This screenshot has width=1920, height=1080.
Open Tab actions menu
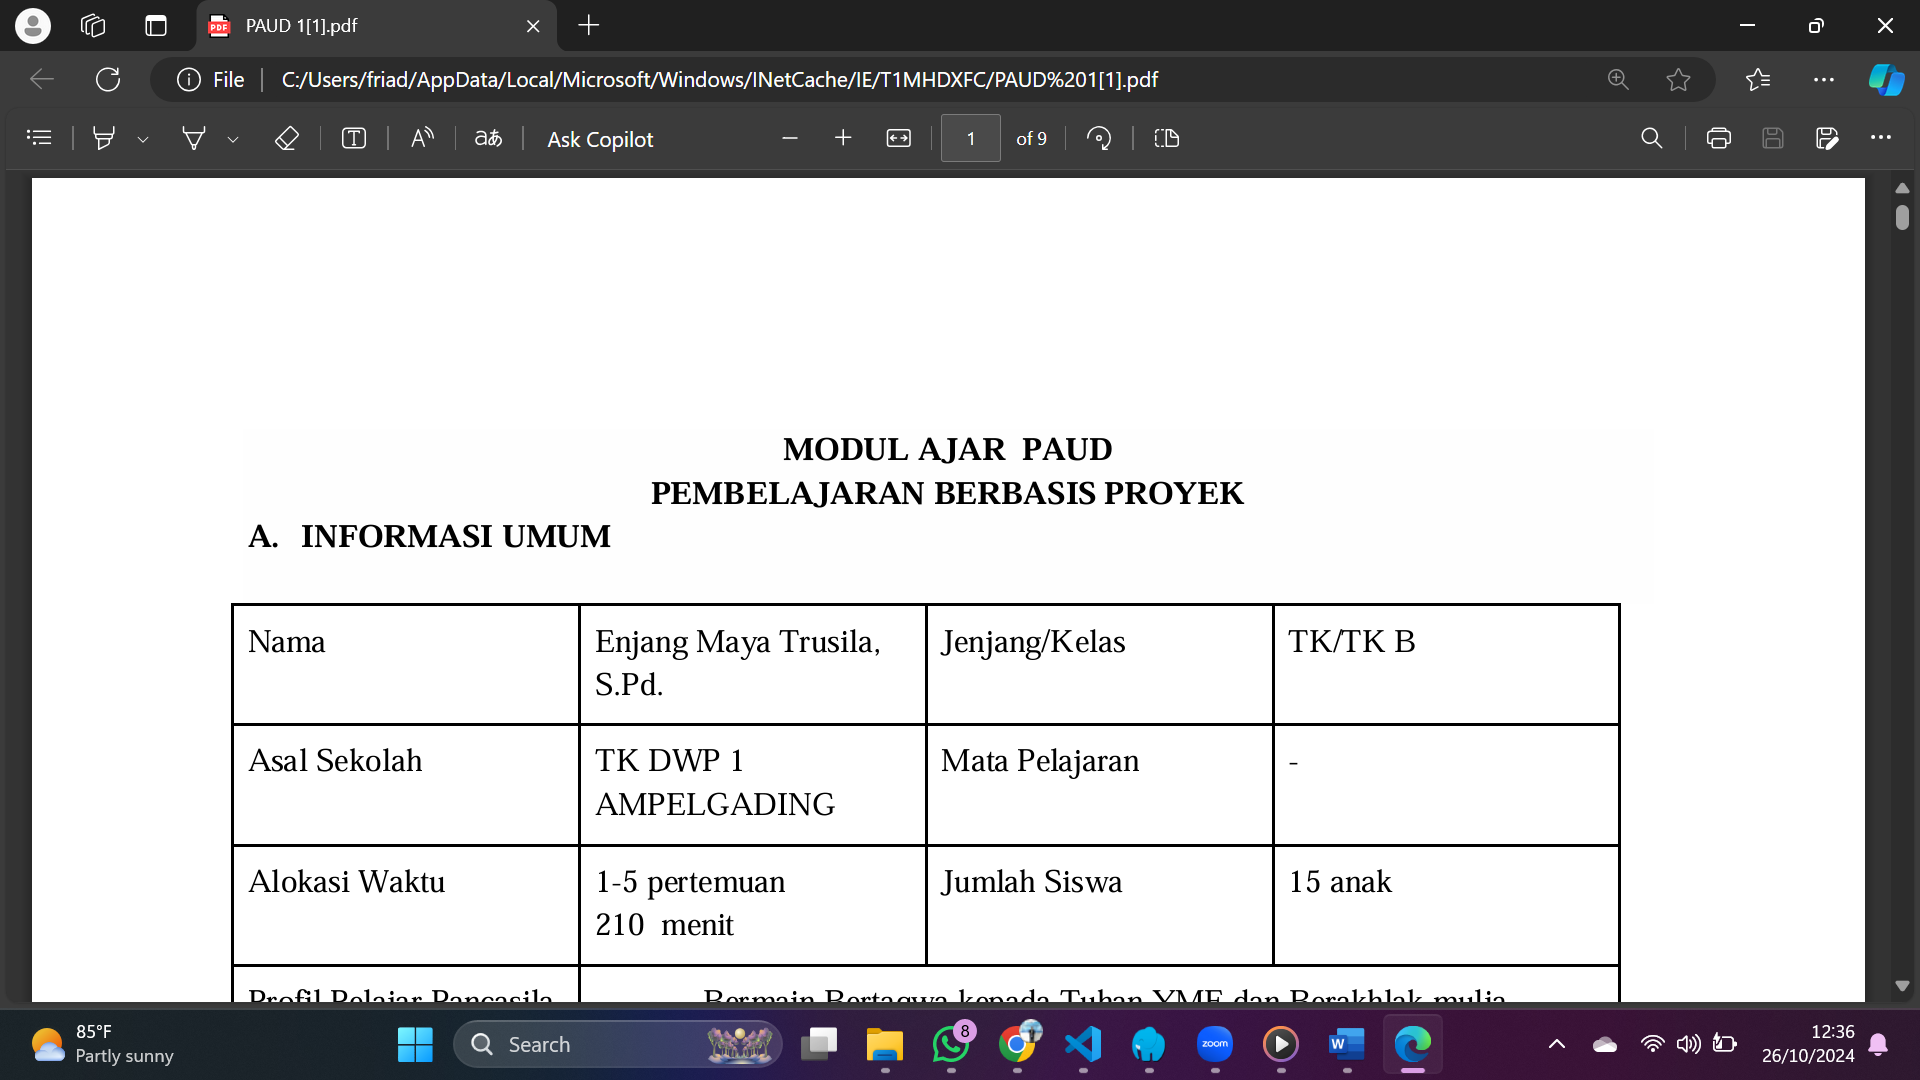click(x=156, y=26)
